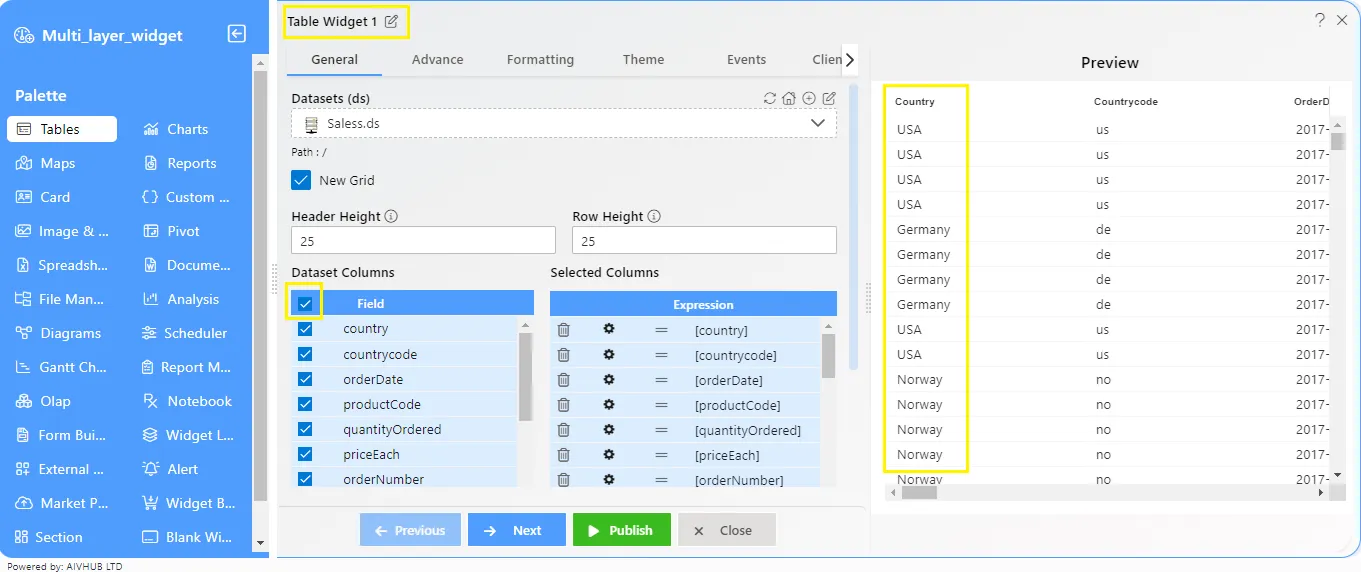Switch to the General tab

[x=334, y=59]
